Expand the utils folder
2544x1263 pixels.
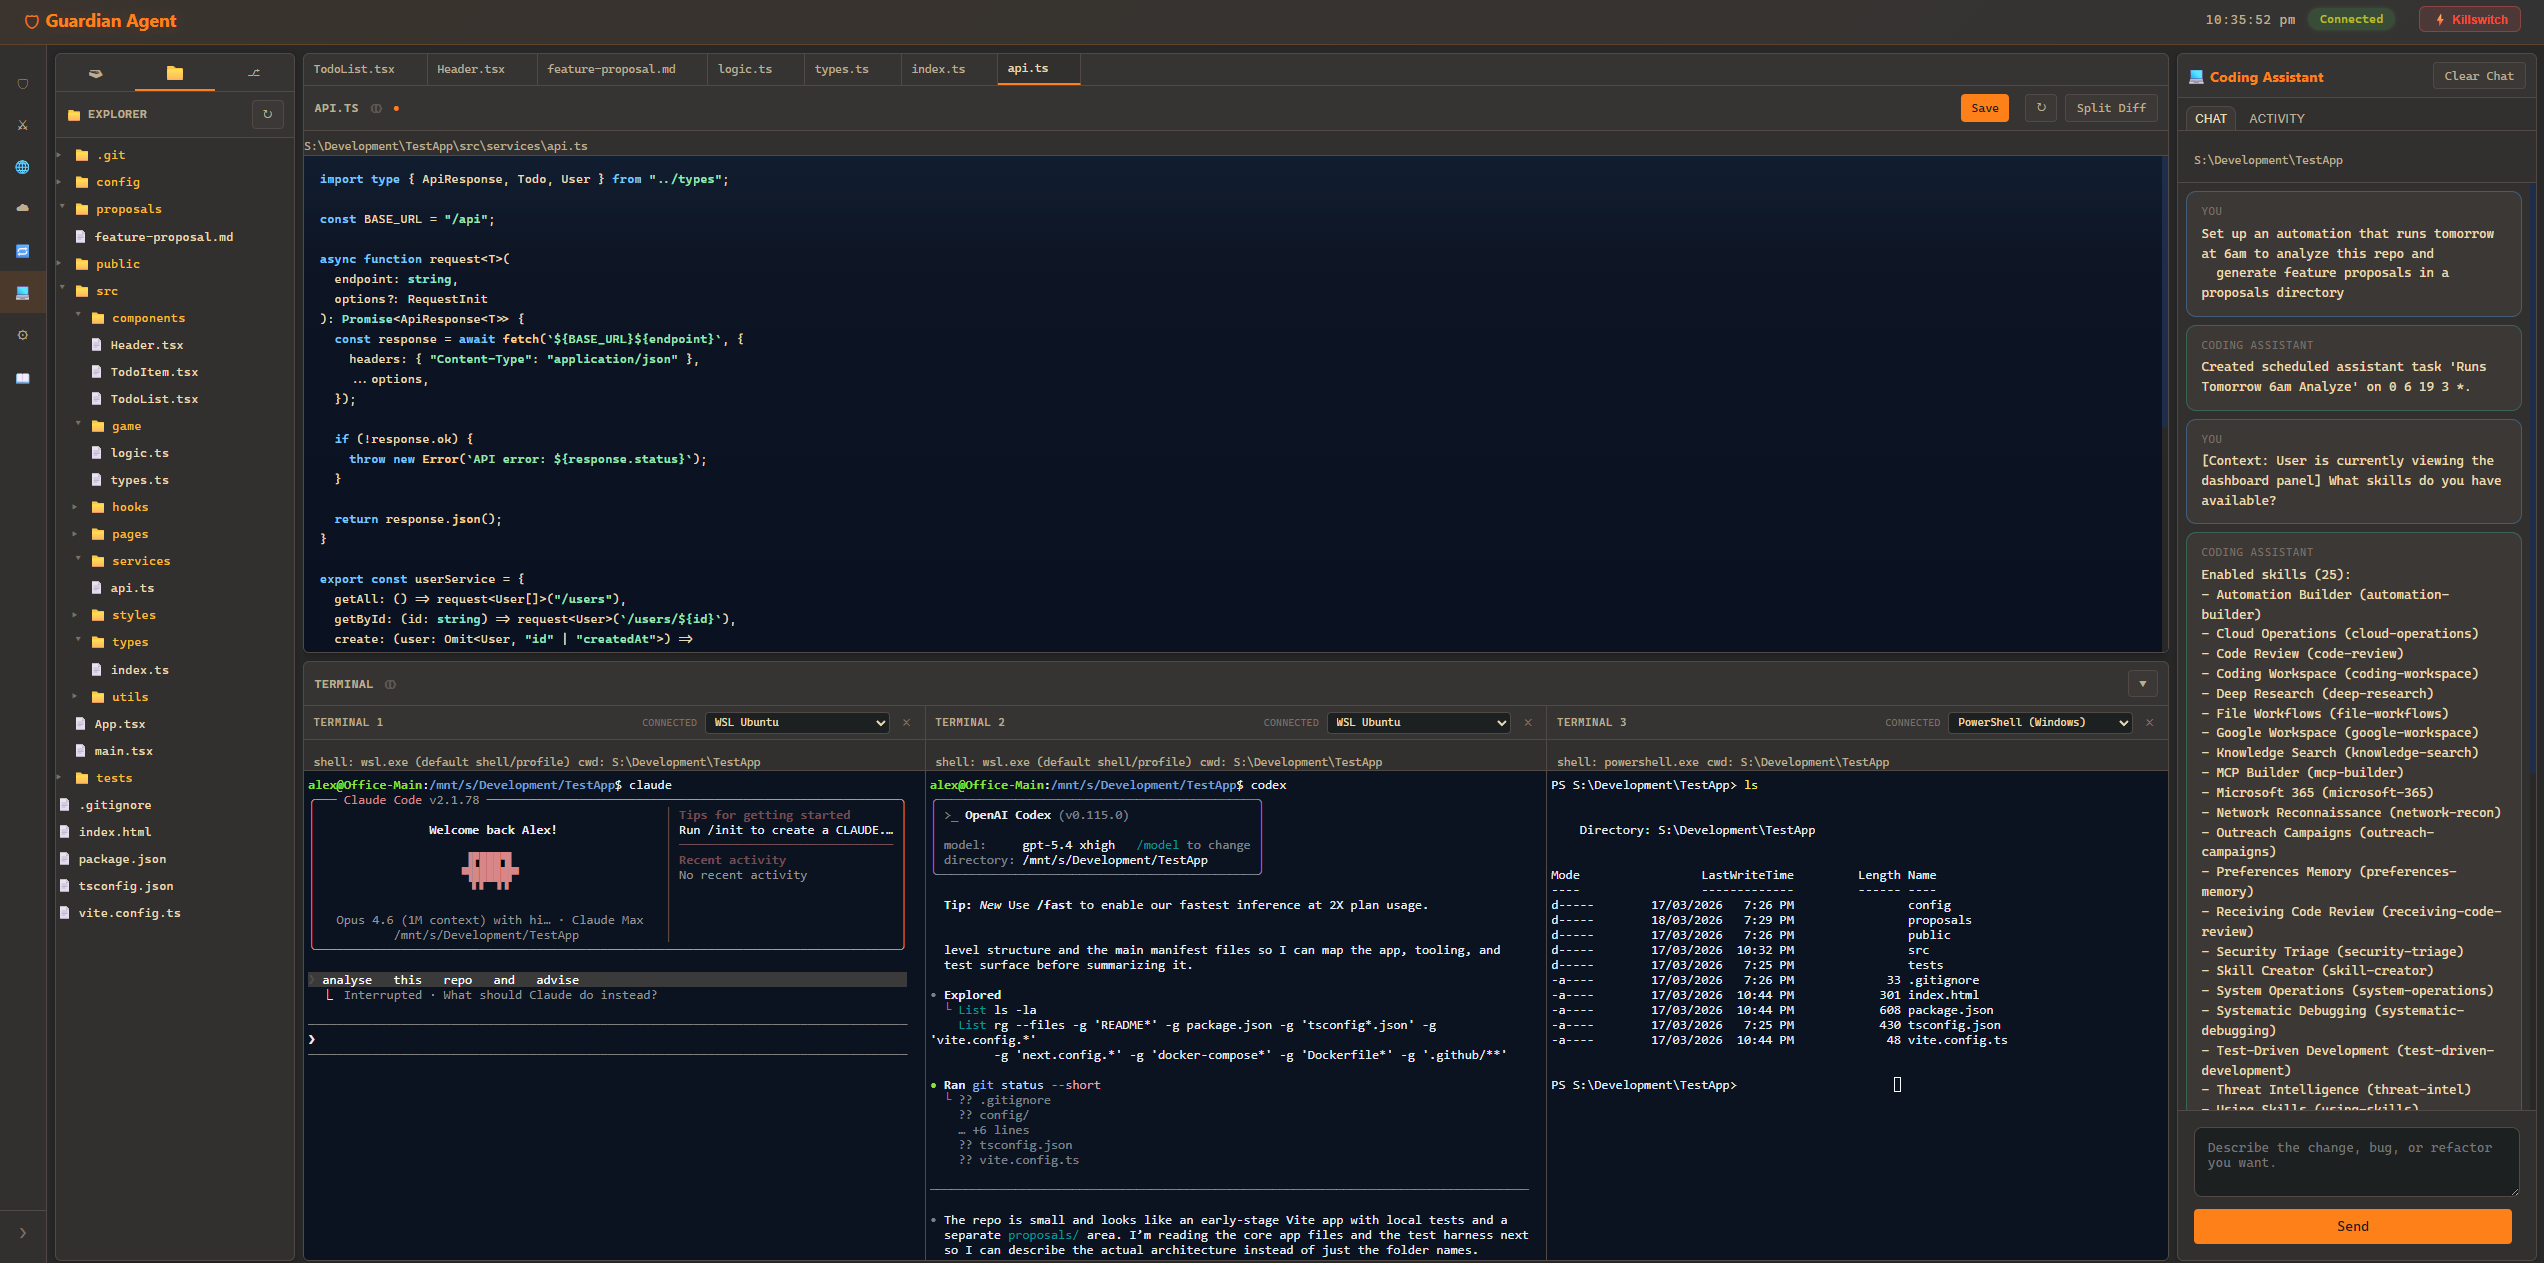(x=77, y=697)
